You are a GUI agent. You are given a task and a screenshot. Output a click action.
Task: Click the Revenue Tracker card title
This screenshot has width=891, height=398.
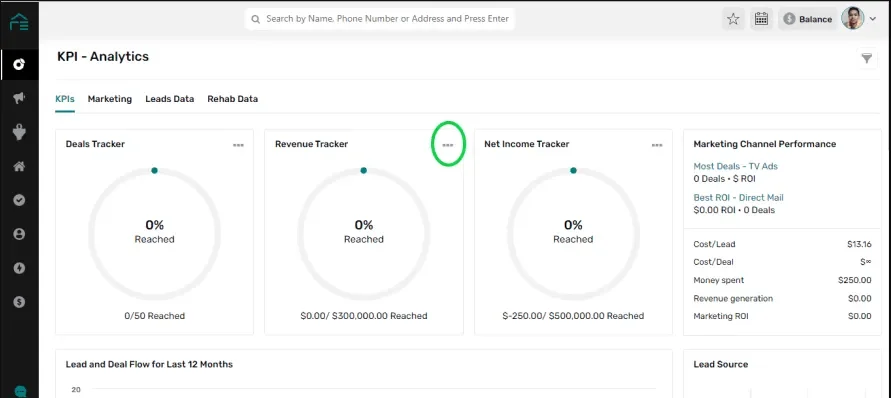pyautogui.click(x=311, y=144)
